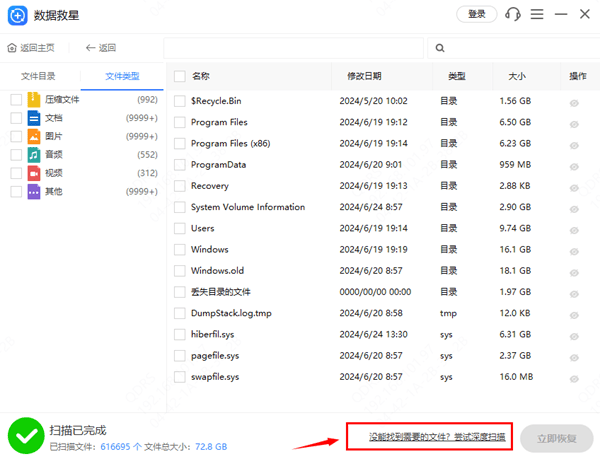Click the 音频 audio category icon
Screen dimensions: 600x459
33,155
